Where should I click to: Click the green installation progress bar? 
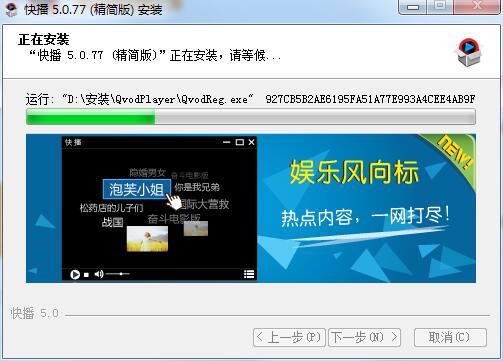coord(251,118)
